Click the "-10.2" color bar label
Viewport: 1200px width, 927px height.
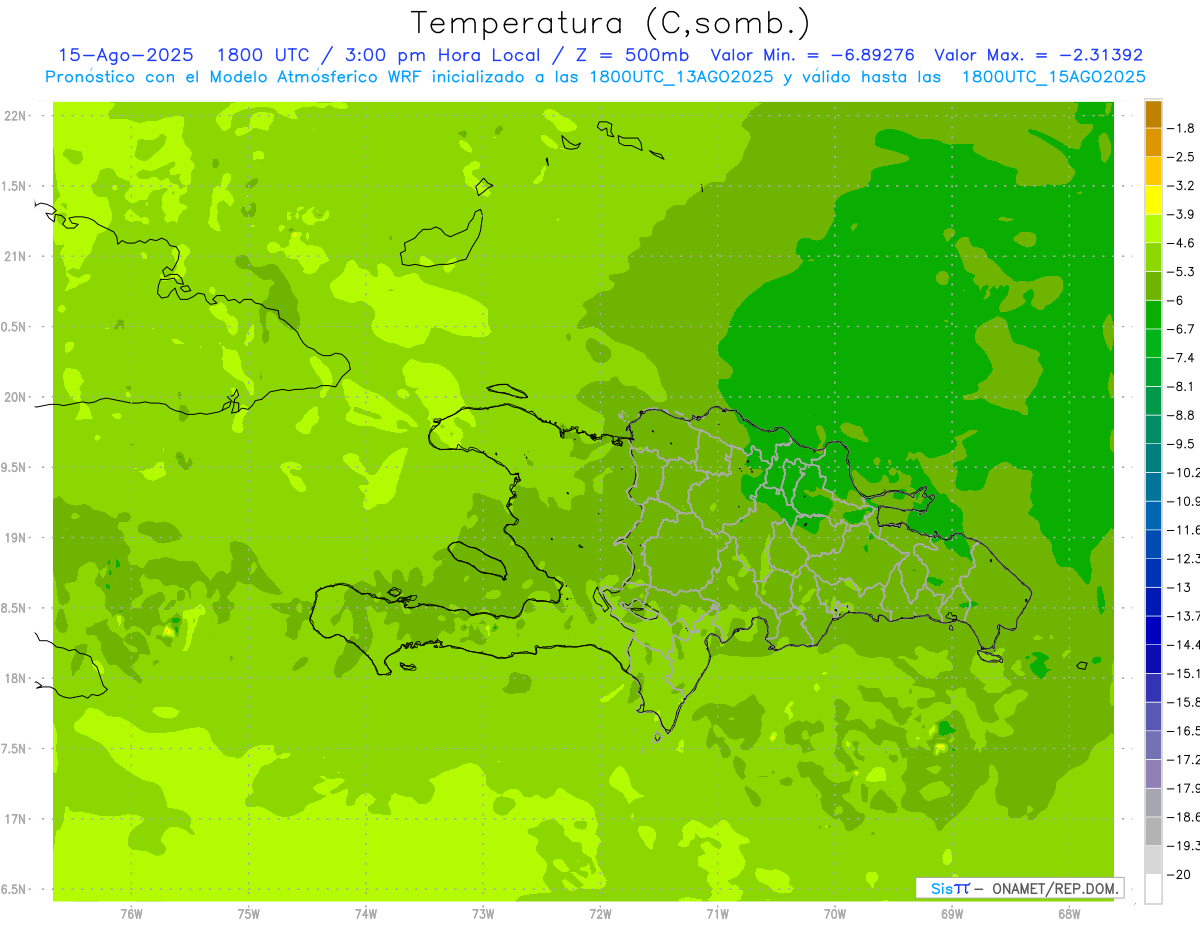point(1184,473)
